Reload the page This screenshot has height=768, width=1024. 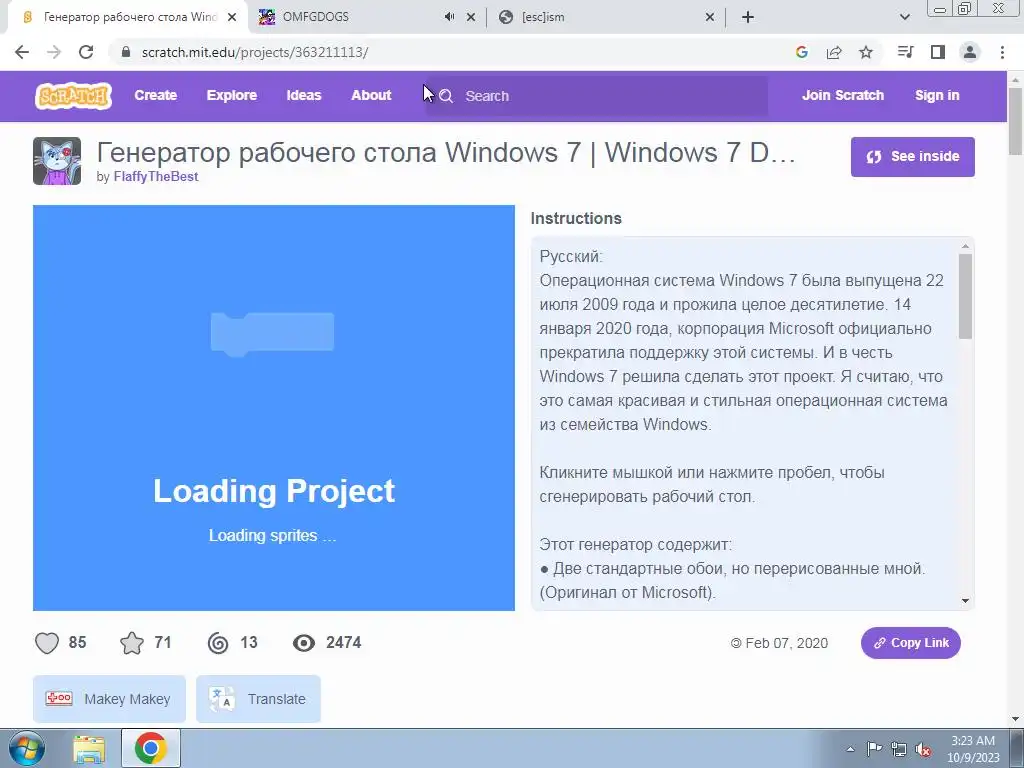coord(86,52)
